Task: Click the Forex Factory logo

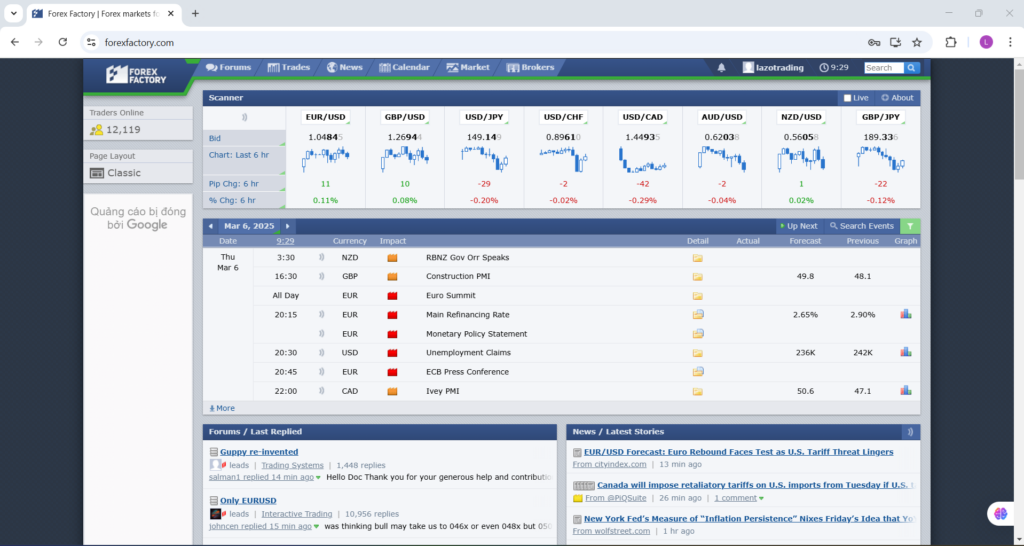Action: [136, 74]
